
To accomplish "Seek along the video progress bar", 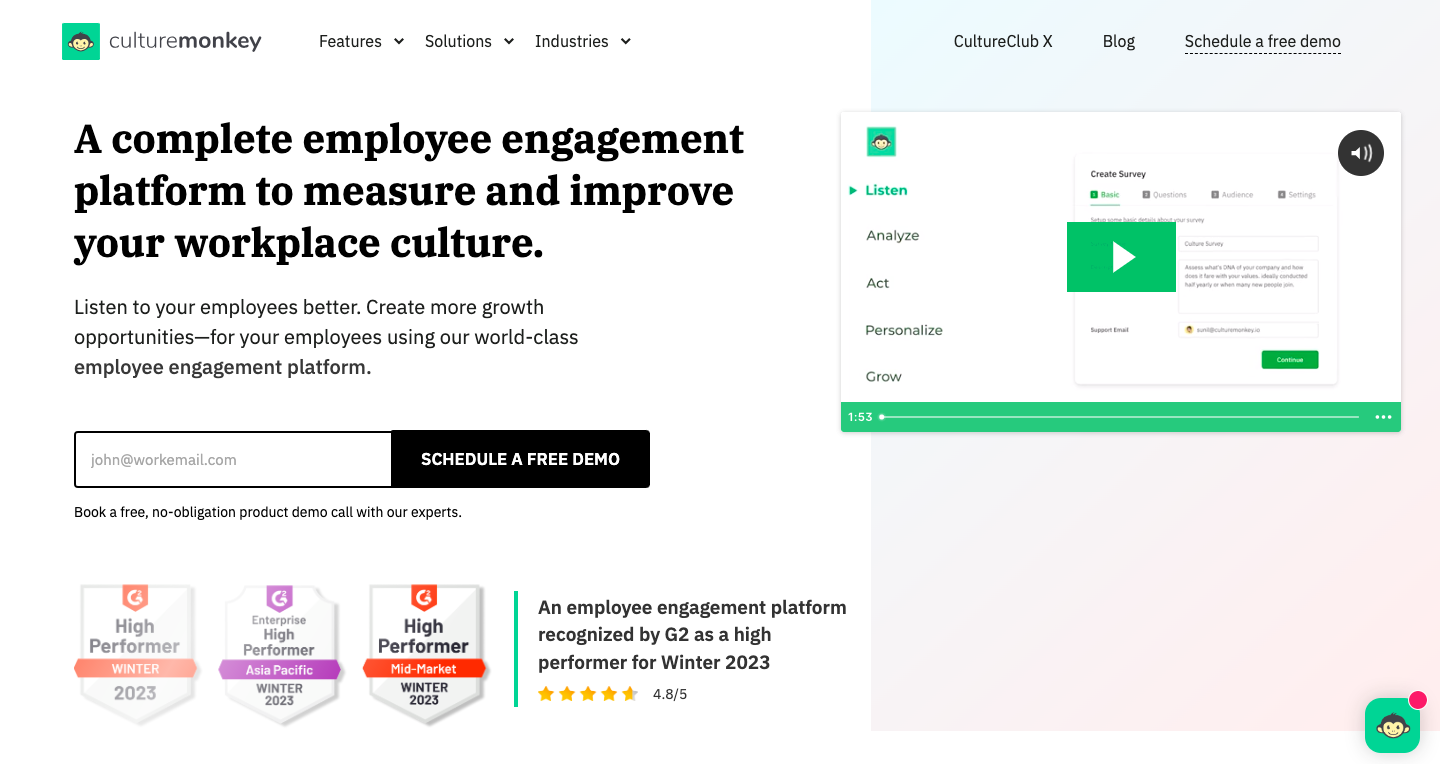I will (x=1120, y=417).
